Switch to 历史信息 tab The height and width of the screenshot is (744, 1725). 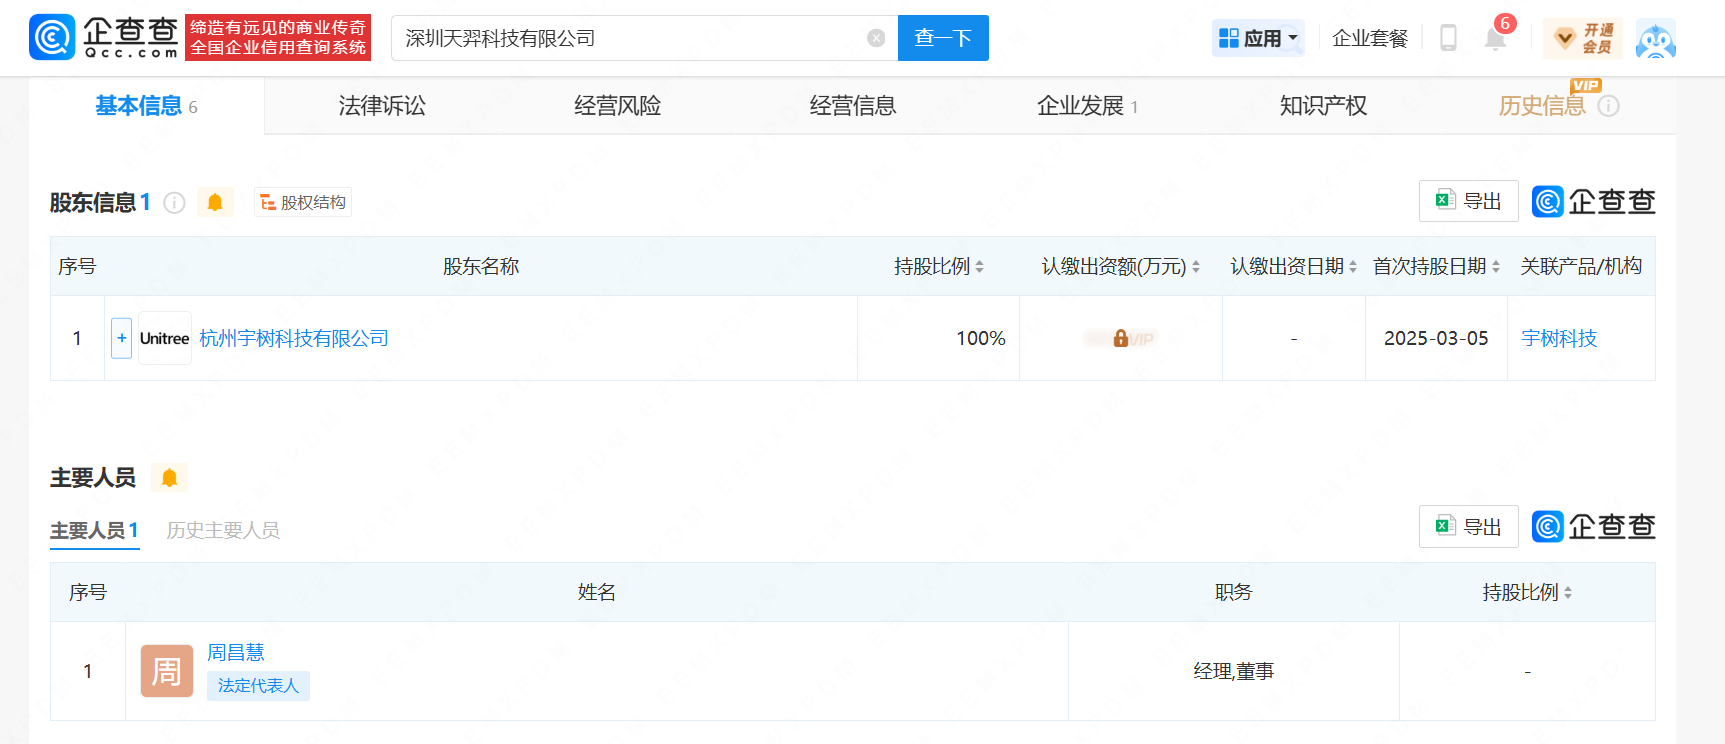(x=1542, y=106)
